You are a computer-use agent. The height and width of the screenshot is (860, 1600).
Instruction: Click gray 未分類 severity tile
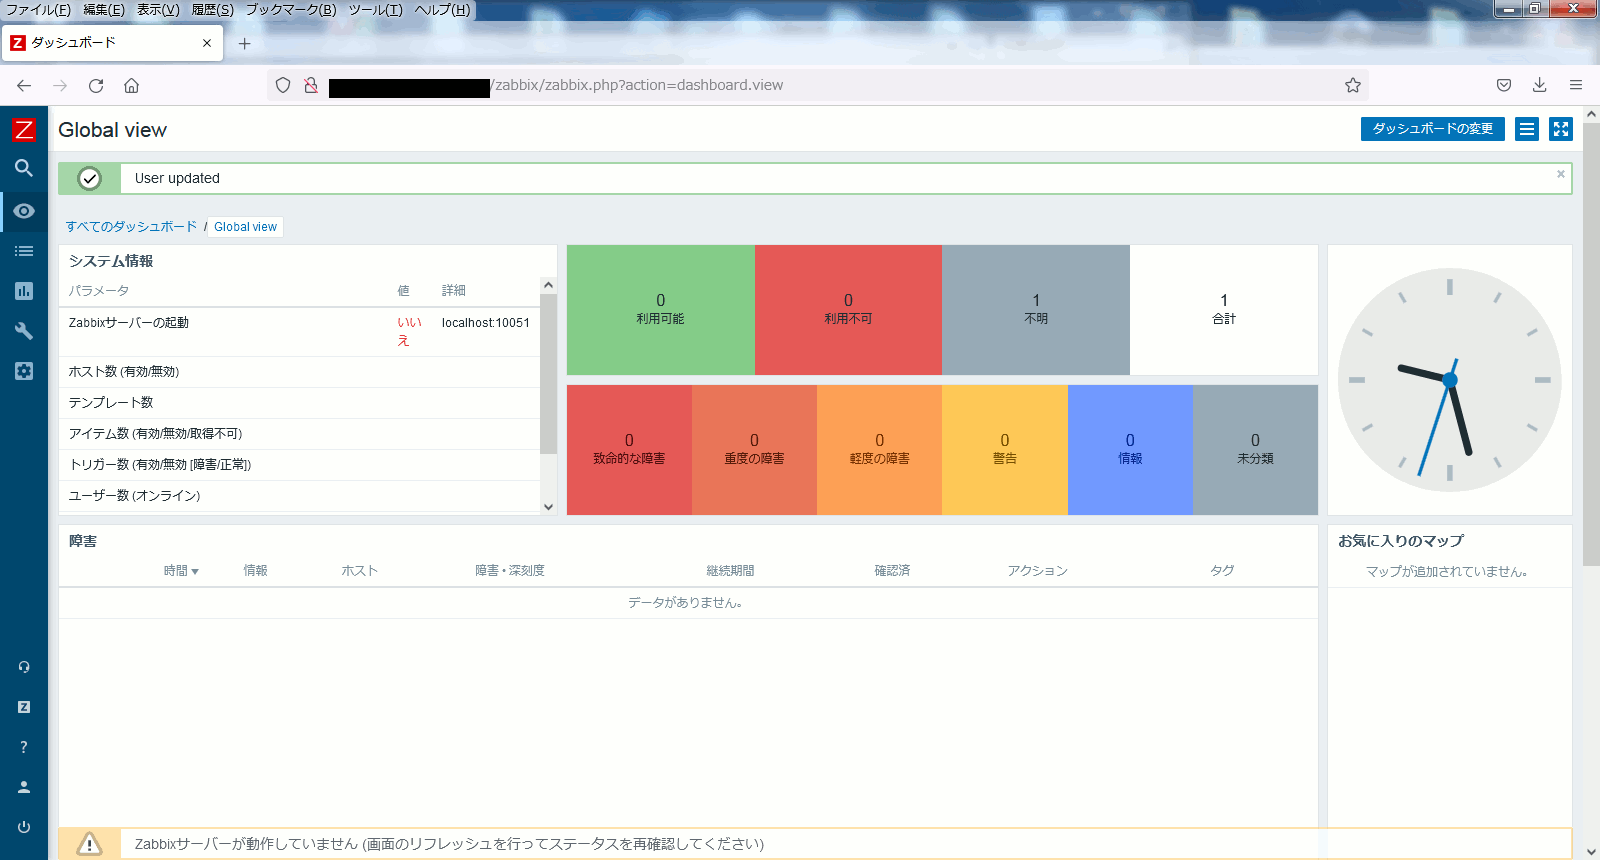[1255, 450]
